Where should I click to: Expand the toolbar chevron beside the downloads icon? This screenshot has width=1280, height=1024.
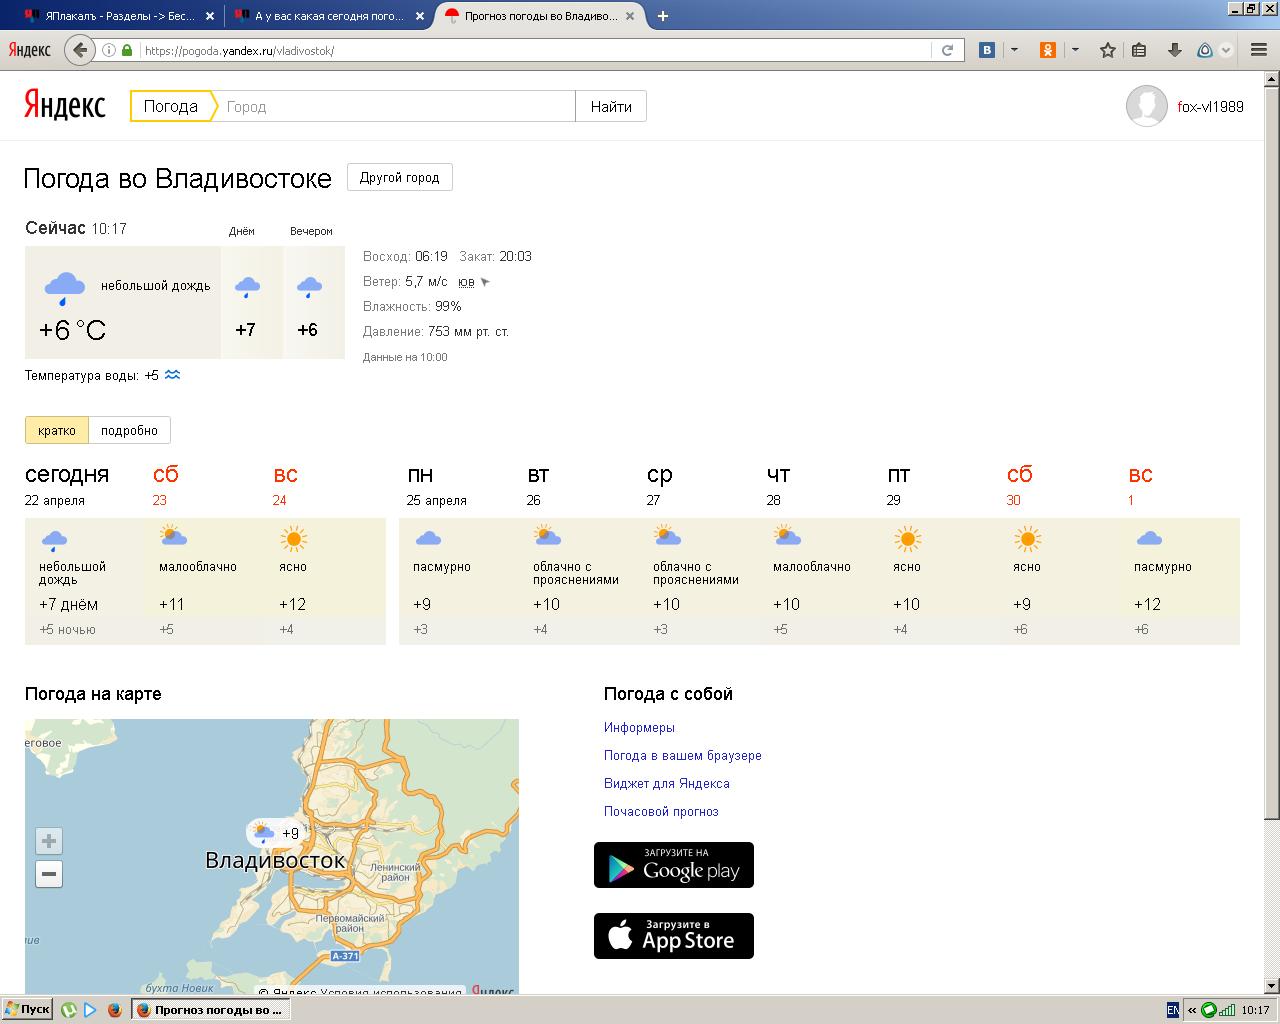pyautogui.click(x=1226, y=50)
